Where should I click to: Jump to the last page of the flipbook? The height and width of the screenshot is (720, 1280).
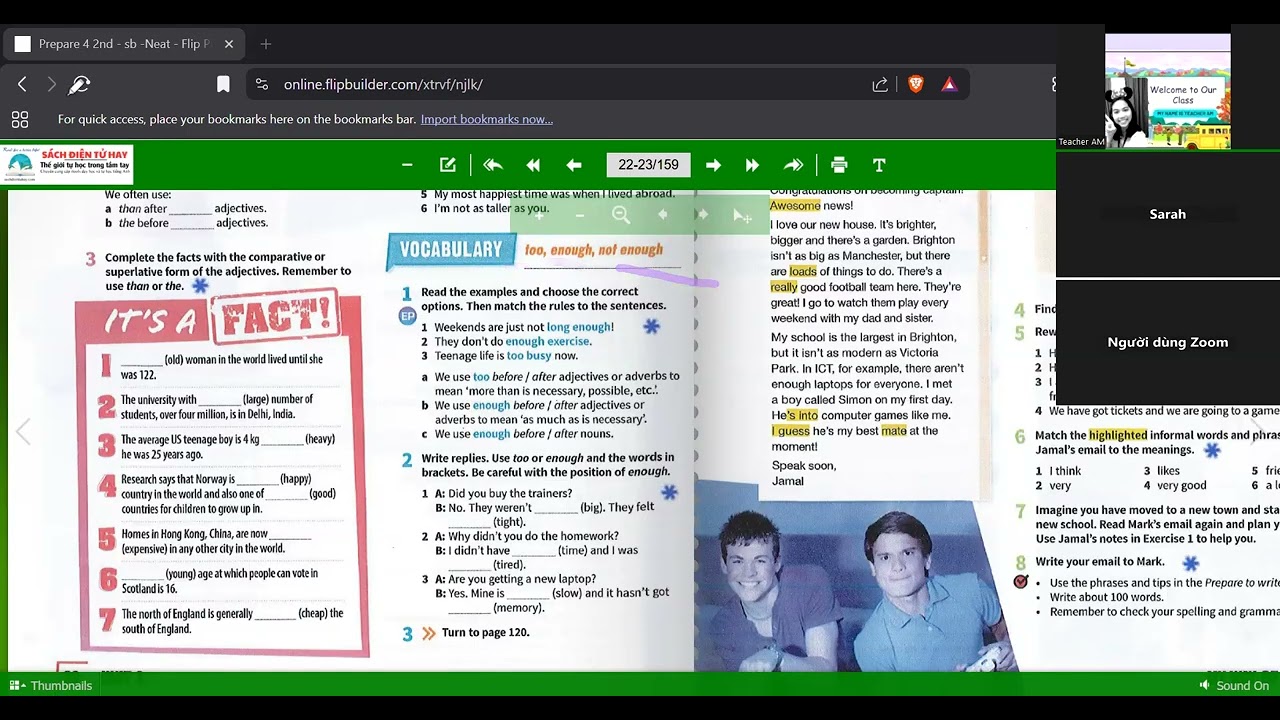(793, 165)
